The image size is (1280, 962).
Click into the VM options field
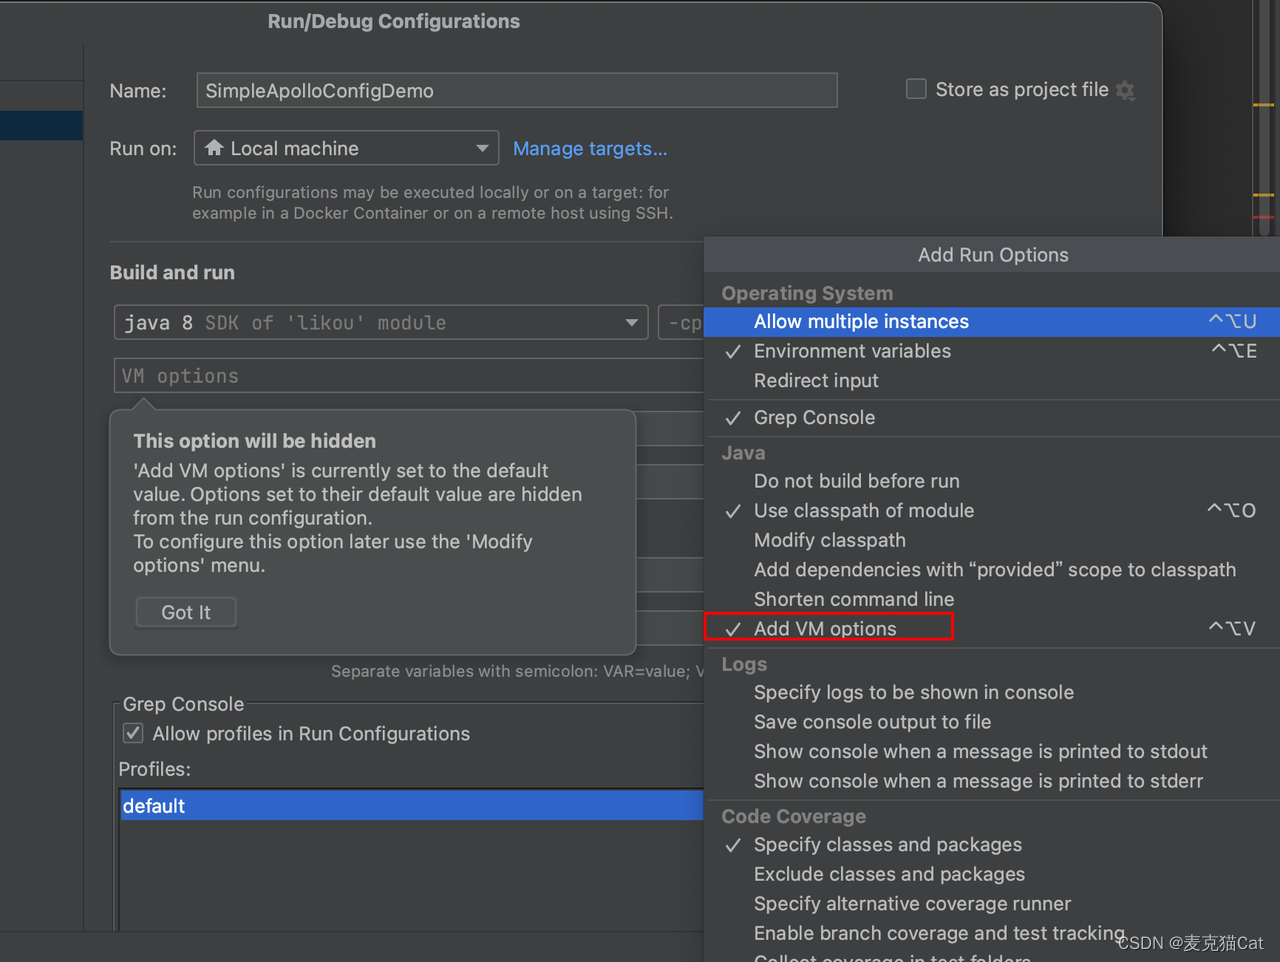pyautogui.click(x=409, y=376)
